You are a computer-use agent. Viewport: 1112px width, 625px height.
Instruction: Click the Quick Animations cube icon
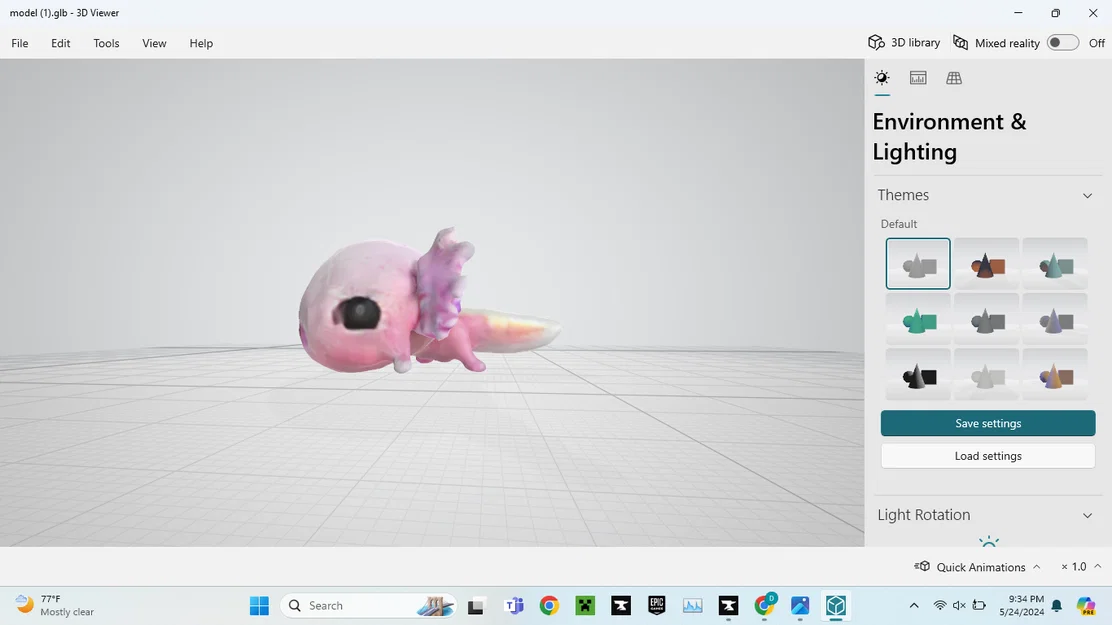click(922, 566)
